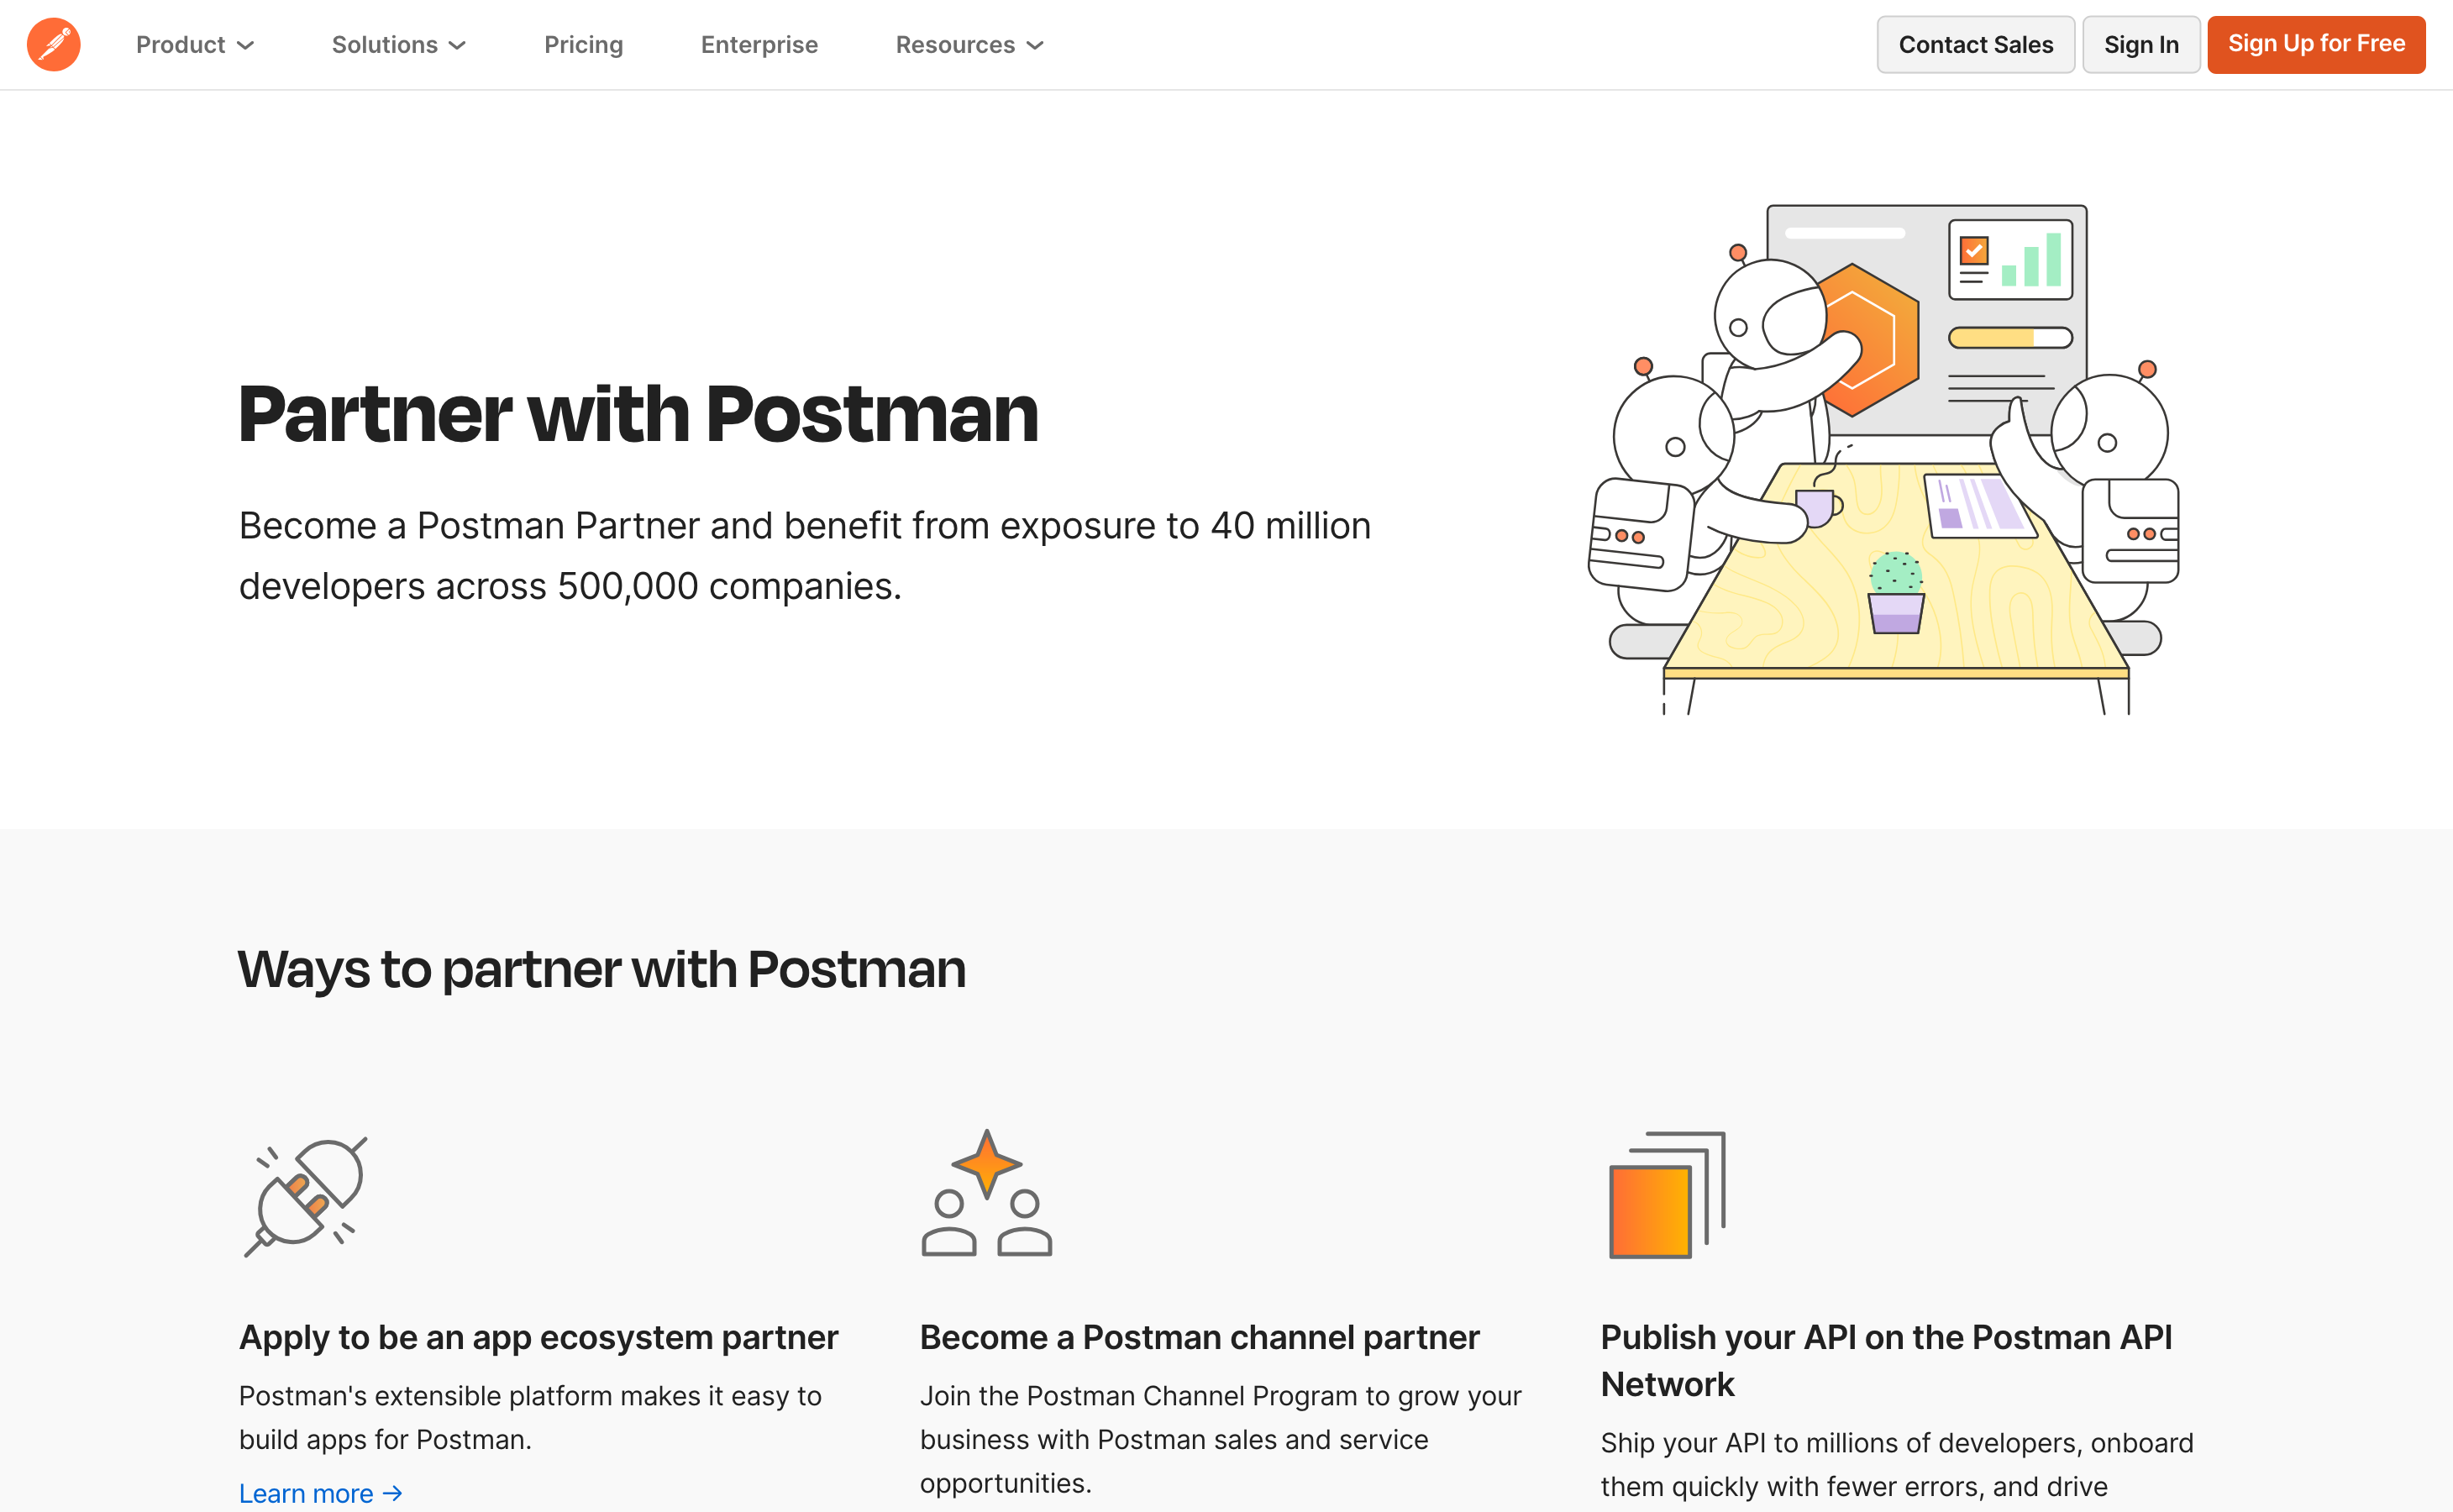Viewport: 2453px width, 1512px height.
Task: Click the plug connector icon
Action: point(306,1196)
